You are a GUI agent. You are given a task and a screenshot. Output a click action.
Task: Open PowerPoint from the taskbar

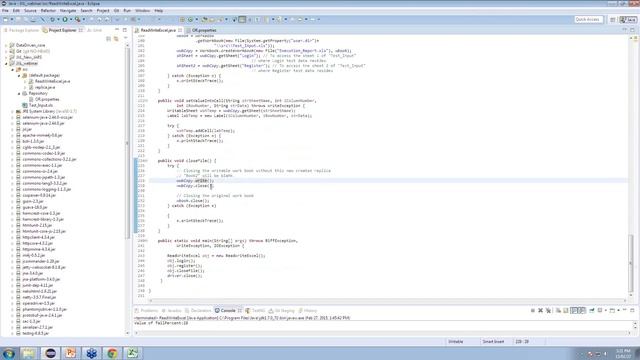coord(71,353)
